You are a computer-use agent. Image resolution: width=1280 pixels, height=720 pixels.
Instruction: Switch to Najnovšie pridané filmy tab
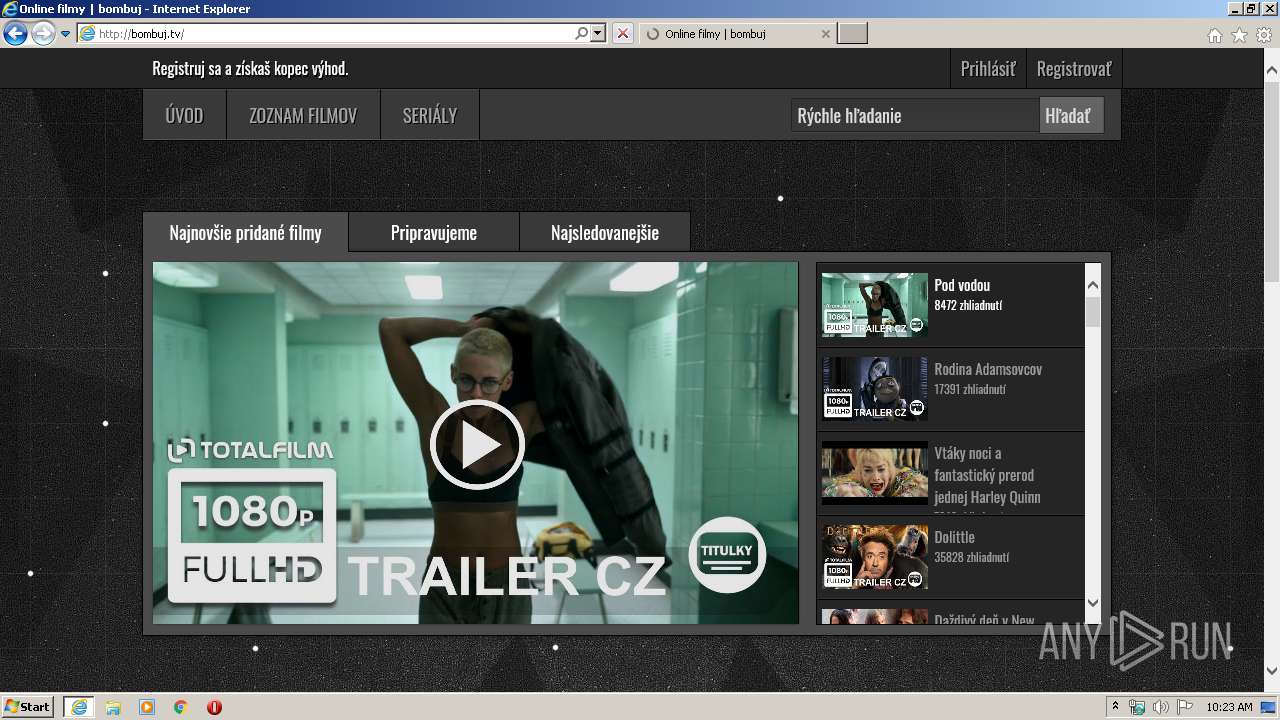coord(246,232)
